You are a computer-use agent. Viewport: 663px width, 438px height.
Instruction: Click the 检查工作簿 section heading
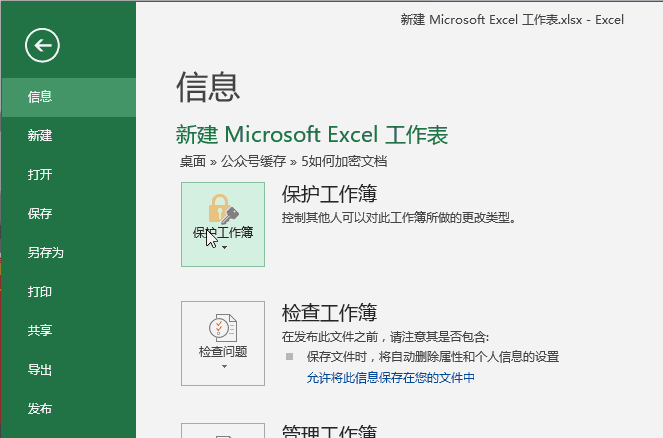click(329, 313)
